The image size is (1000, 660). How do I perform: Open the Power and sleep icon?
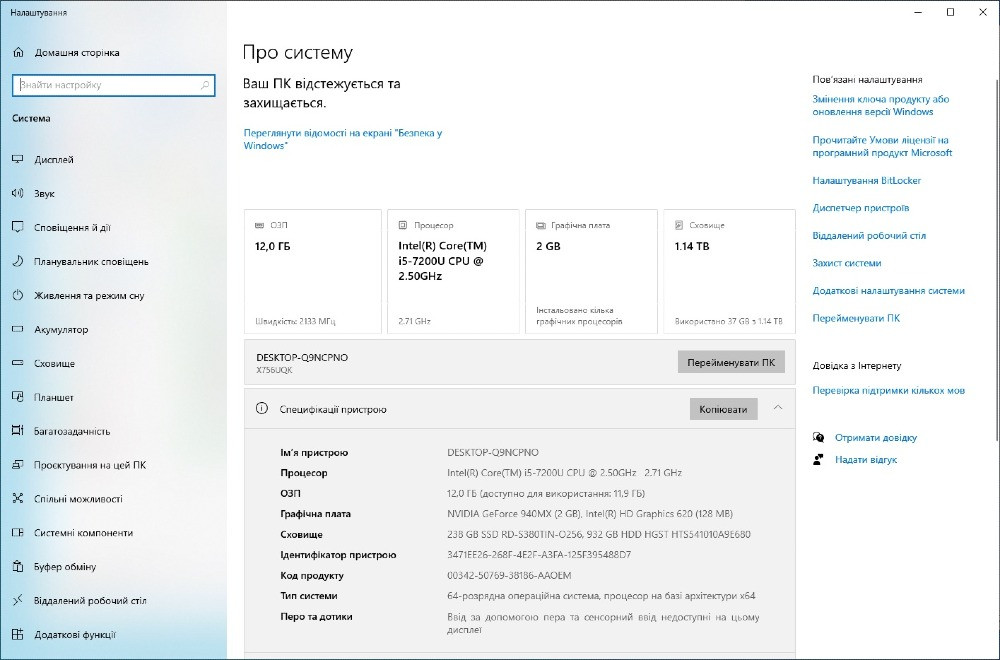click(18, 295)
